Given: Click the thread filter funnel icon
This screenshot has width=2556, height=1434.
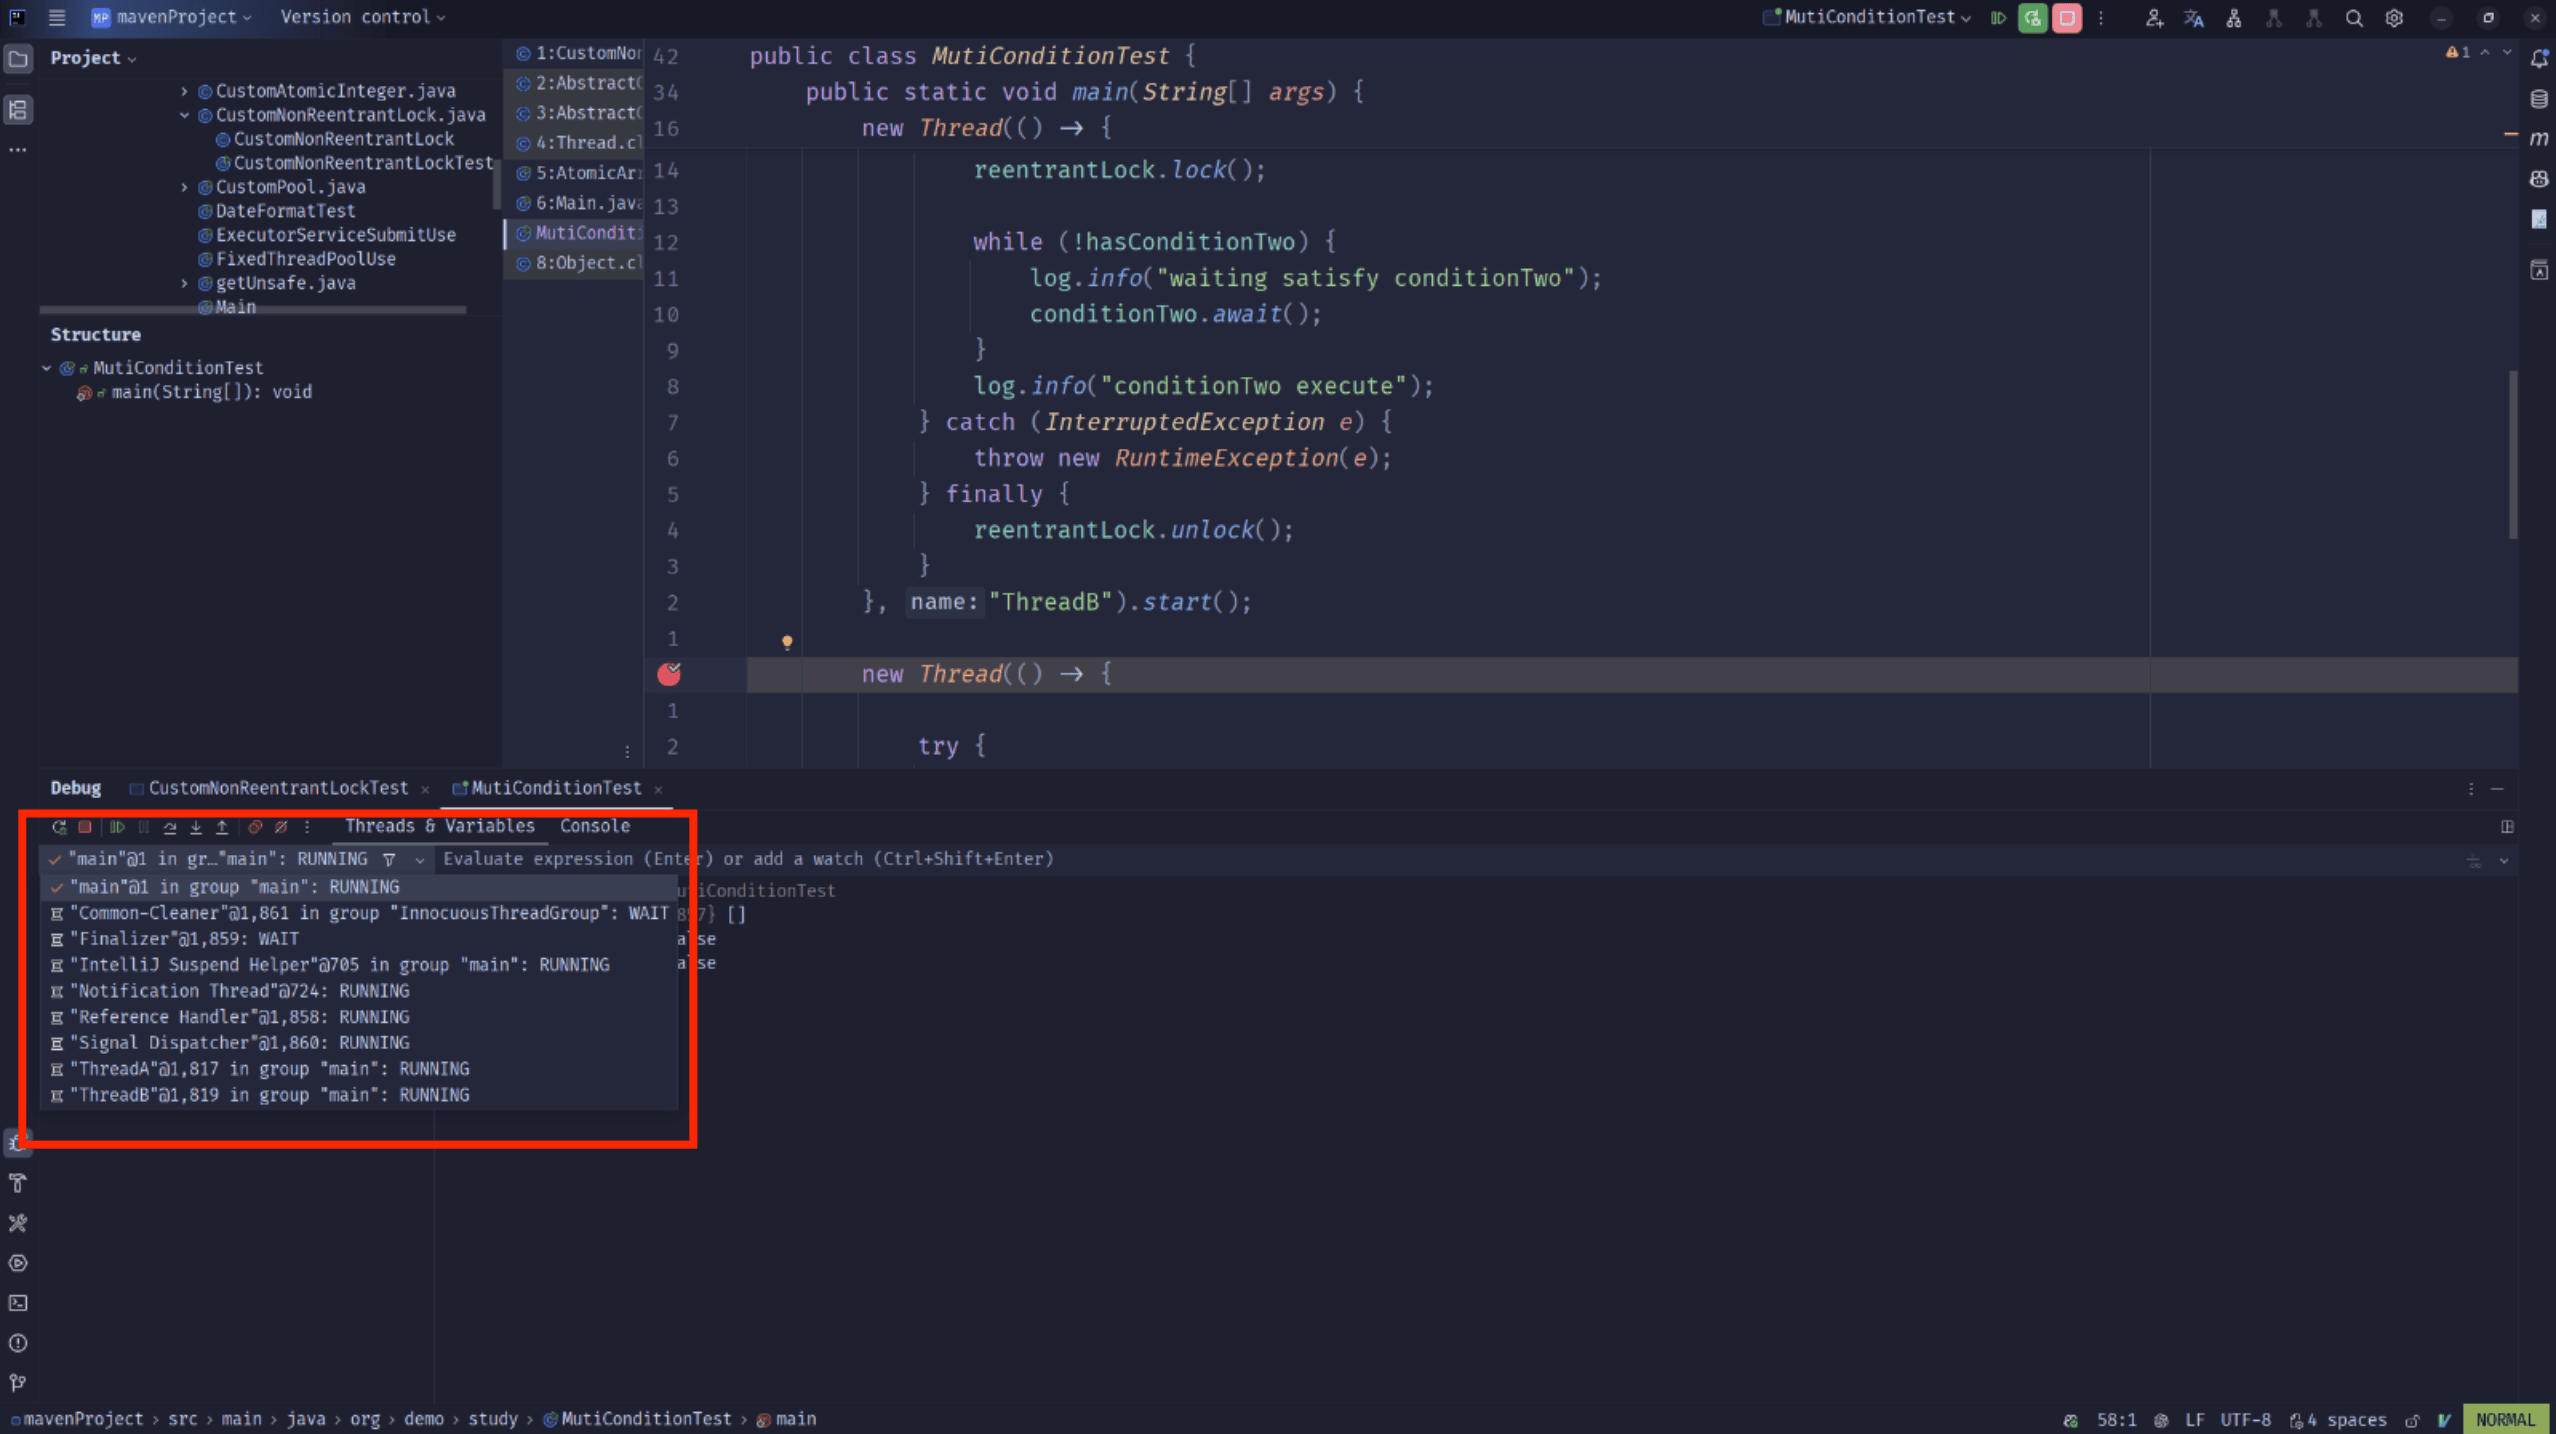Looking at the screenshot, I should (x=389, y=859).
